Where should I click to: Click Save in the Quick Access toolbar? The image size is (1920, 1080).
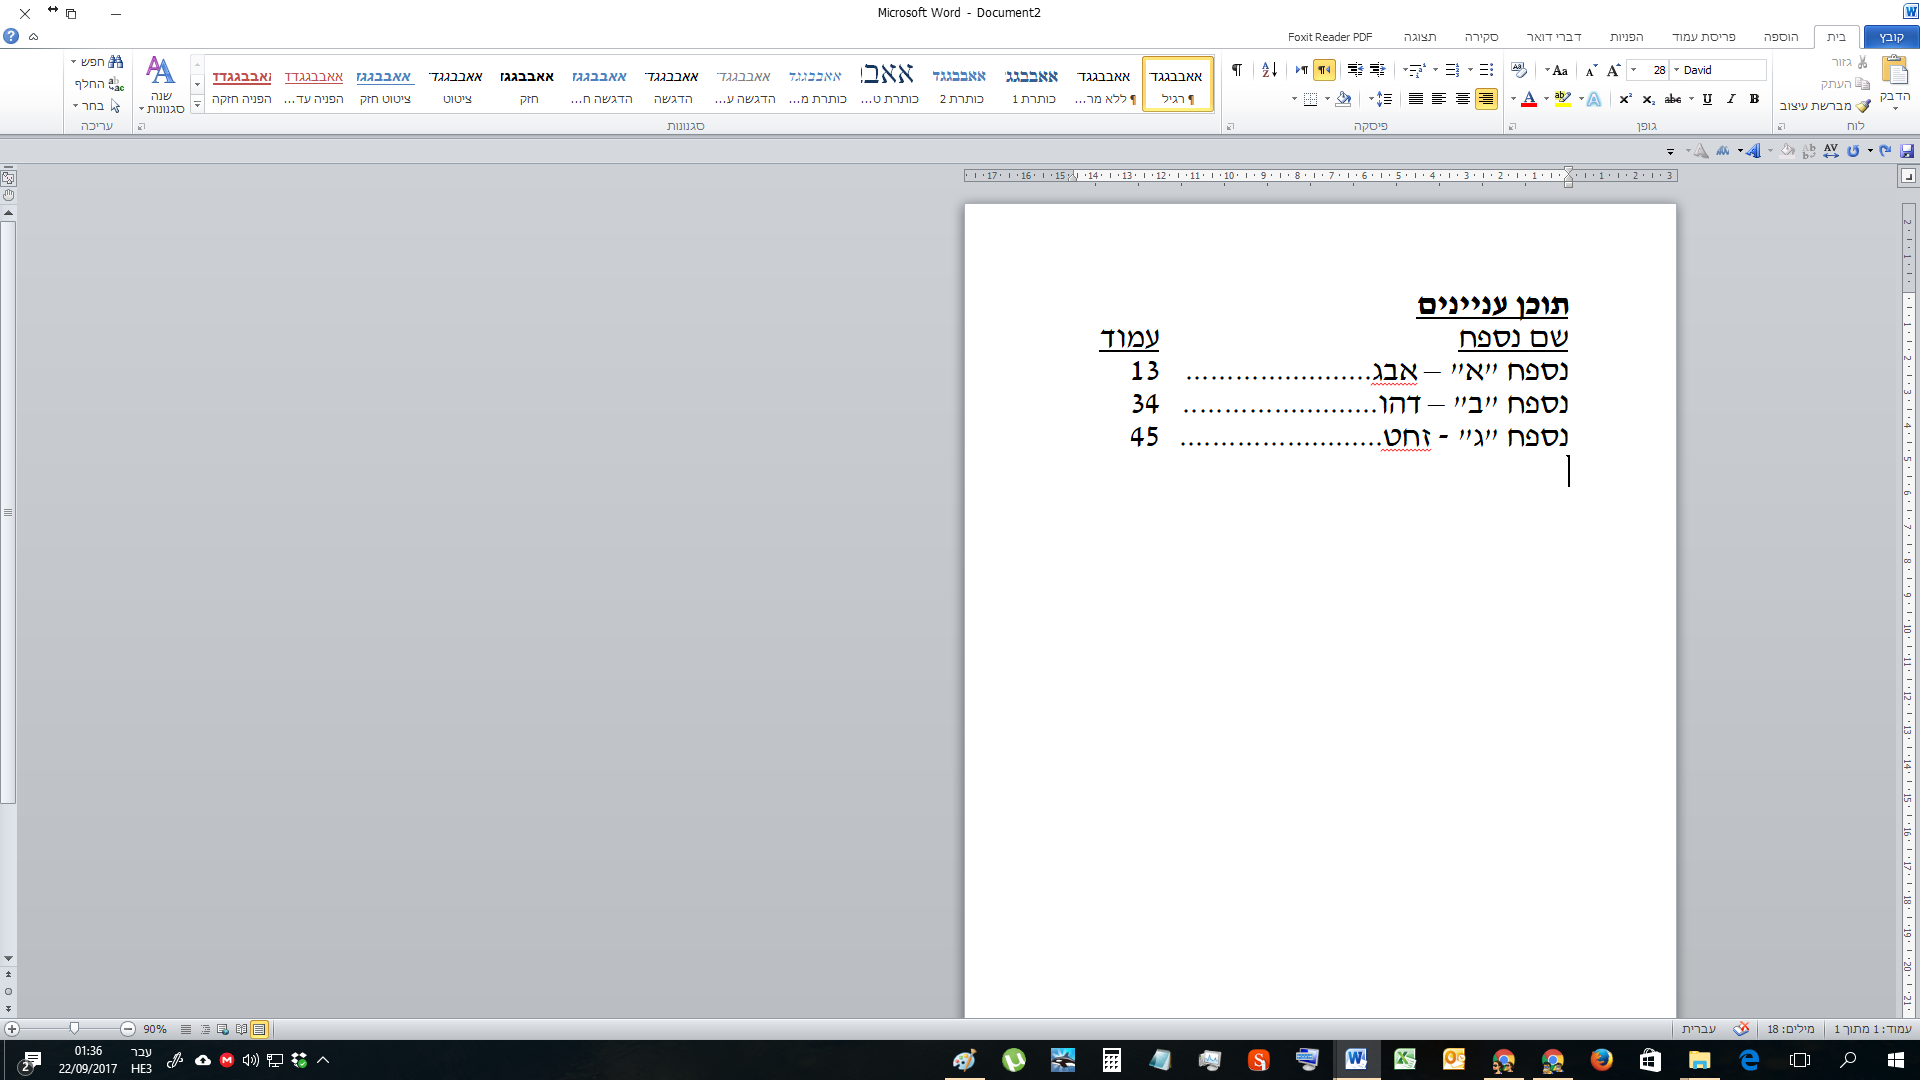1907,151
